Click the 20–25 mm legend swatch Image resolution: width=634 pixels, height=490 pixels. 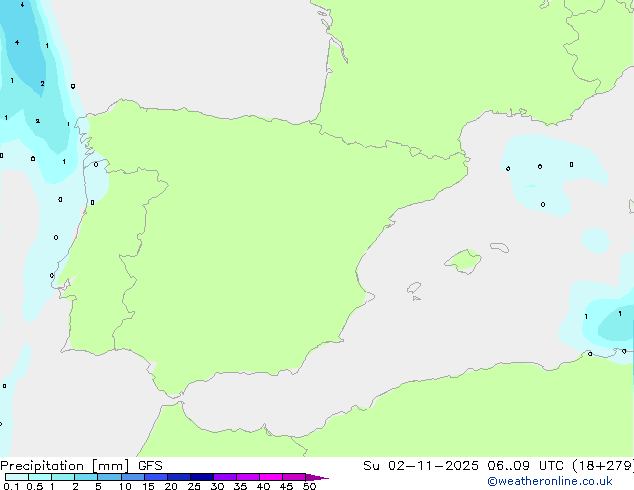[179, 477]
